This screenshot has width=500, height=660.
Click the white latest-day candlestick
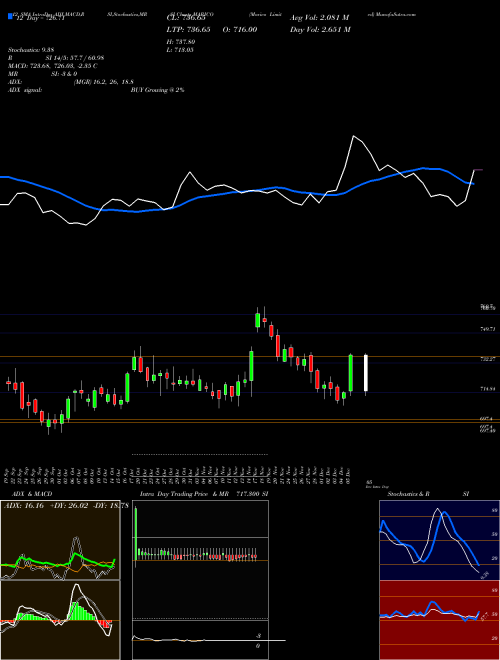coord(366,373)
